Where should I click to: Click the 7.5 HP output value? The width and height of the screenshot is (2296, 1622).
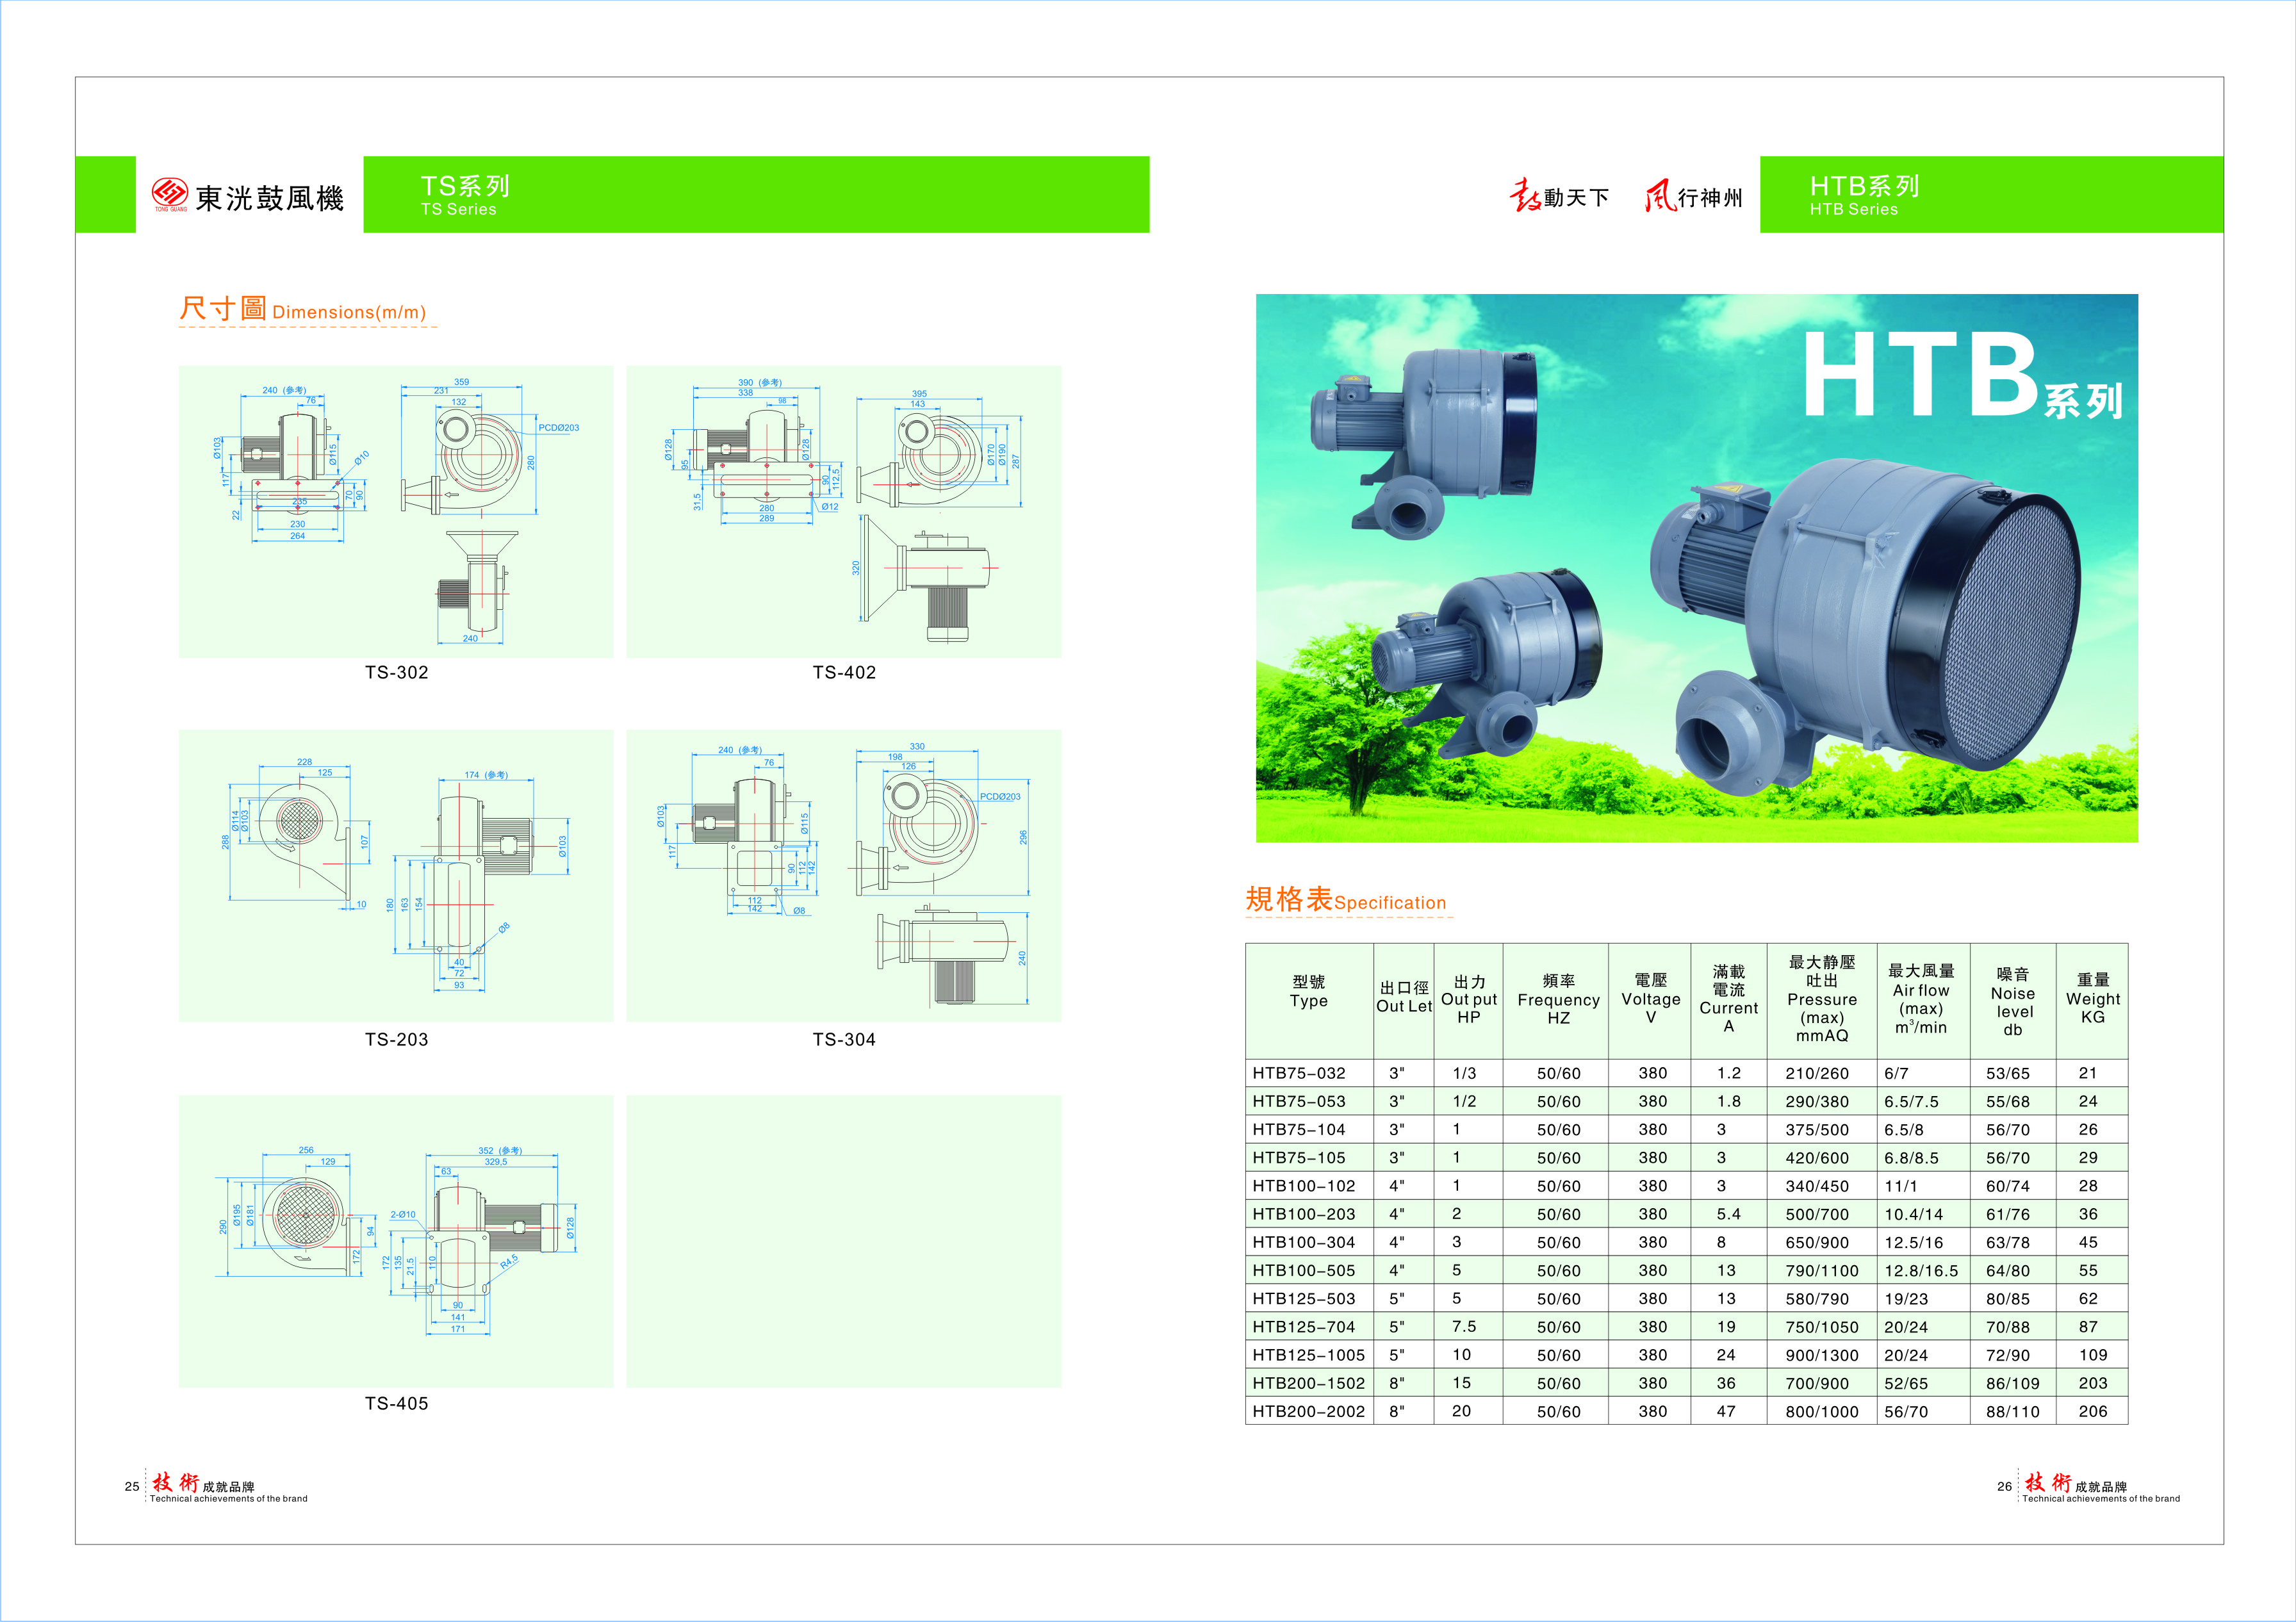click(1464, 1326)
